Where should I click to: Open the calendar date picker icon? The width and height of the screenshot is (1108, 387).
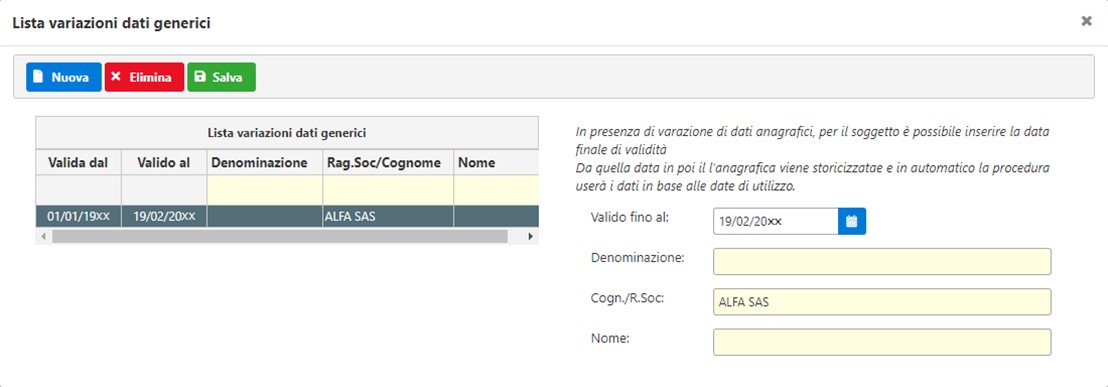pos(851,221)
